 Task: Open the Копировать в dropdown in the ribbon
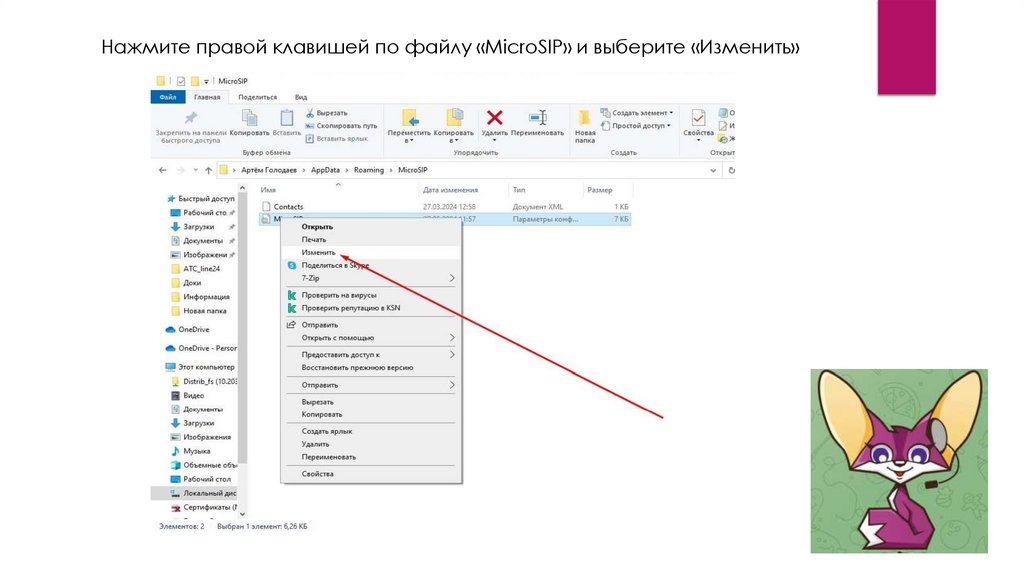(x=453, y=136)
